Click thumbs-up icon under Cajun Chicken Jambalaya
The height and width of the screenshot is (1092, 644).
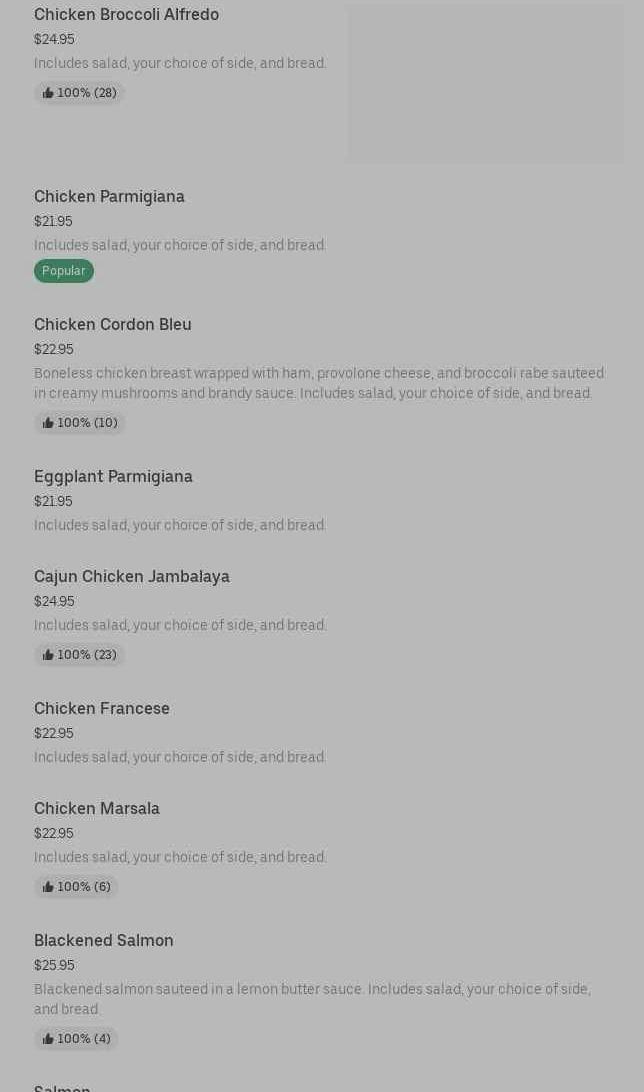(x=48, y=655)
